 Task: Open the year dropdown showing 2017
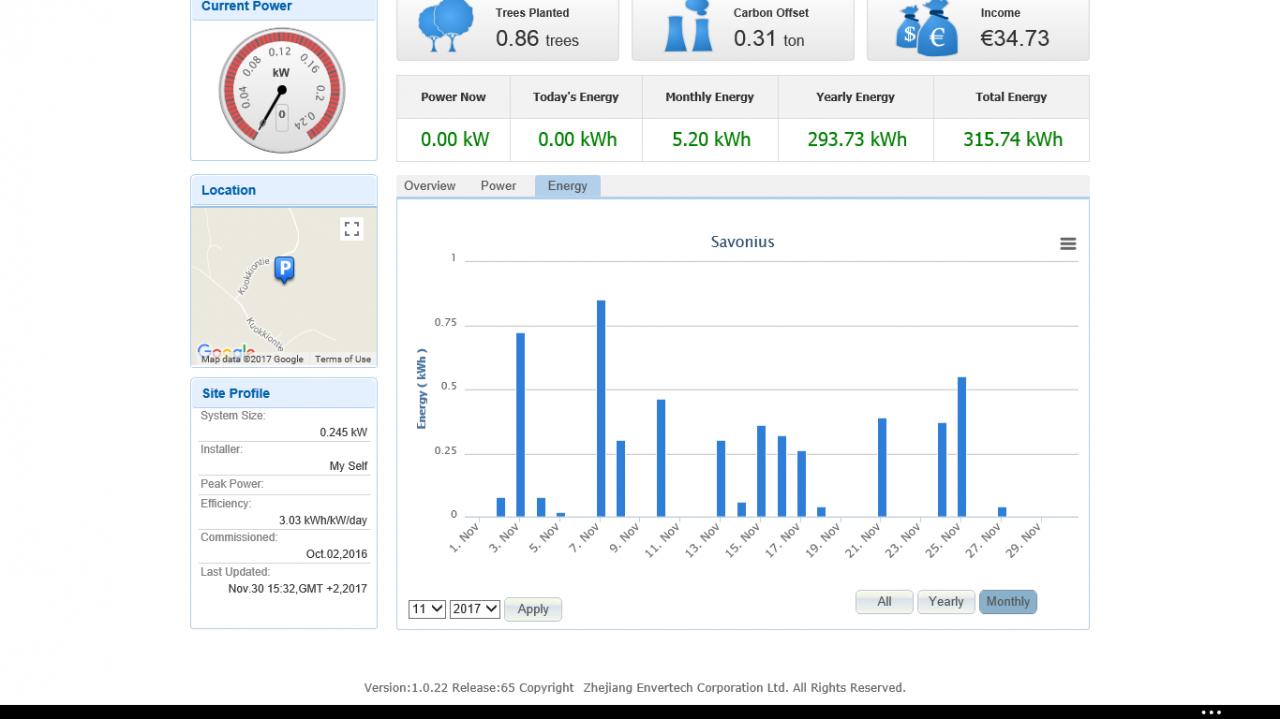click(475, 608)
